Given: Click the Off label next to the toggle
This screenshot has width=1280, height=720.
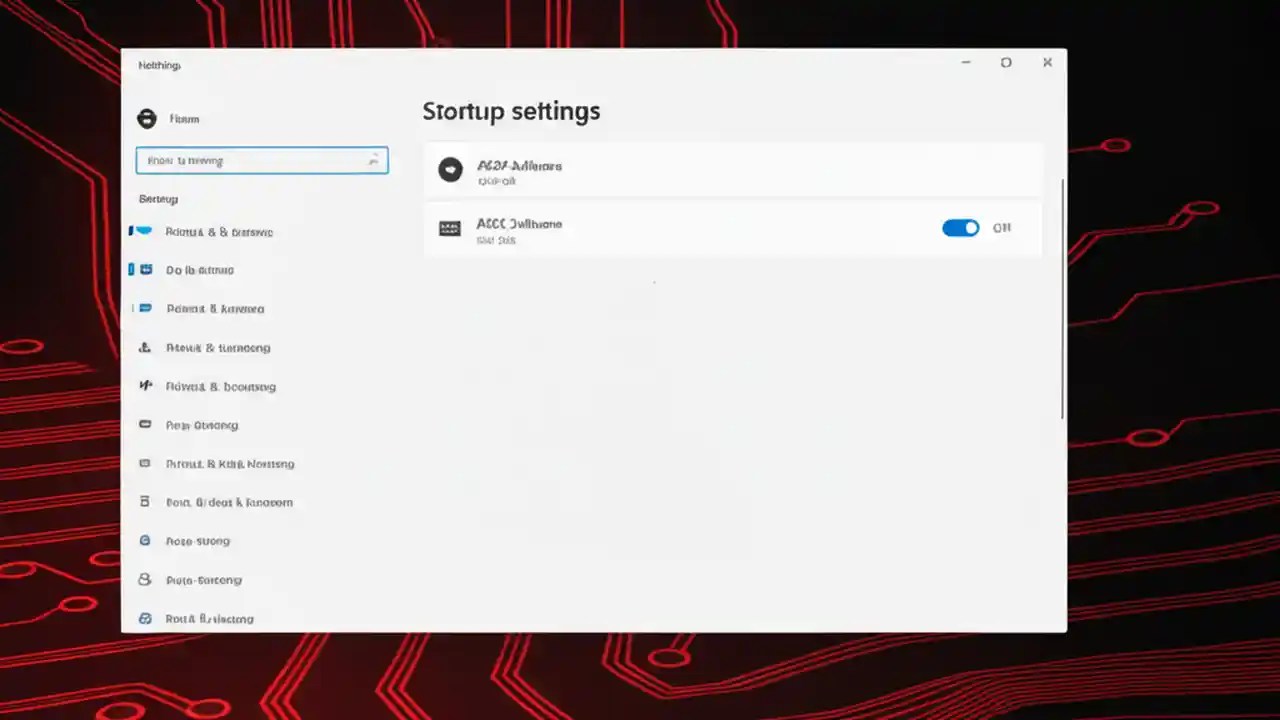Looking at the screenshot, I should [1001, 227].
